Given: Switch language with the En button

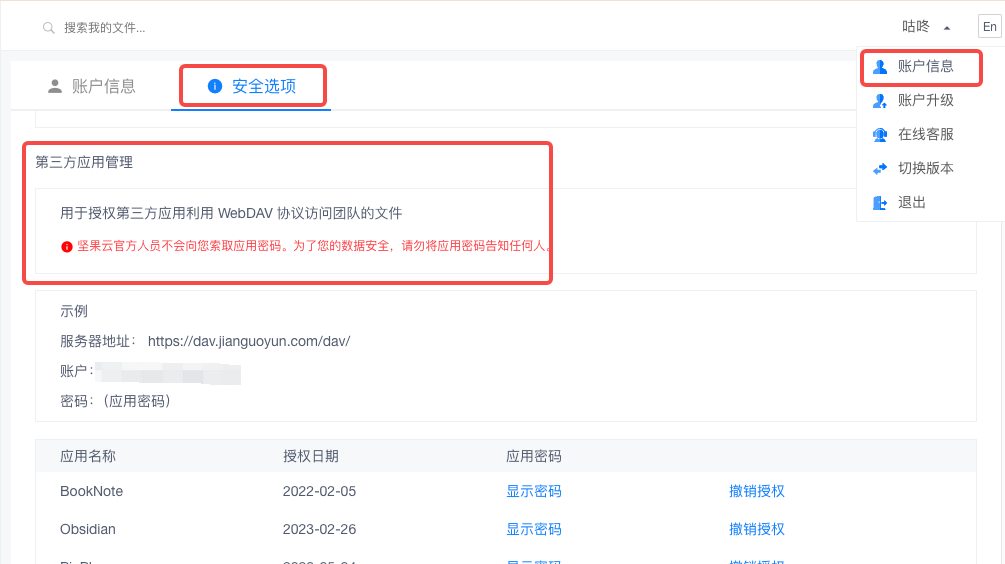Looking at the screenshot, I should (989, 27).
